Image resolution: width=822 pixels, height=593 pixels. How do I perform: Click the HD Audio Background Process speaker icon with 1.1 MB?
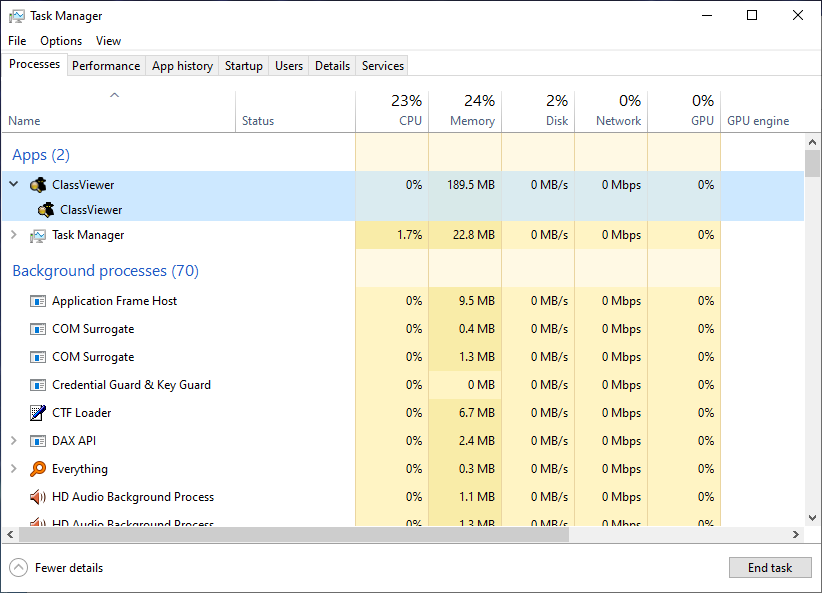(x=38, y=497)
